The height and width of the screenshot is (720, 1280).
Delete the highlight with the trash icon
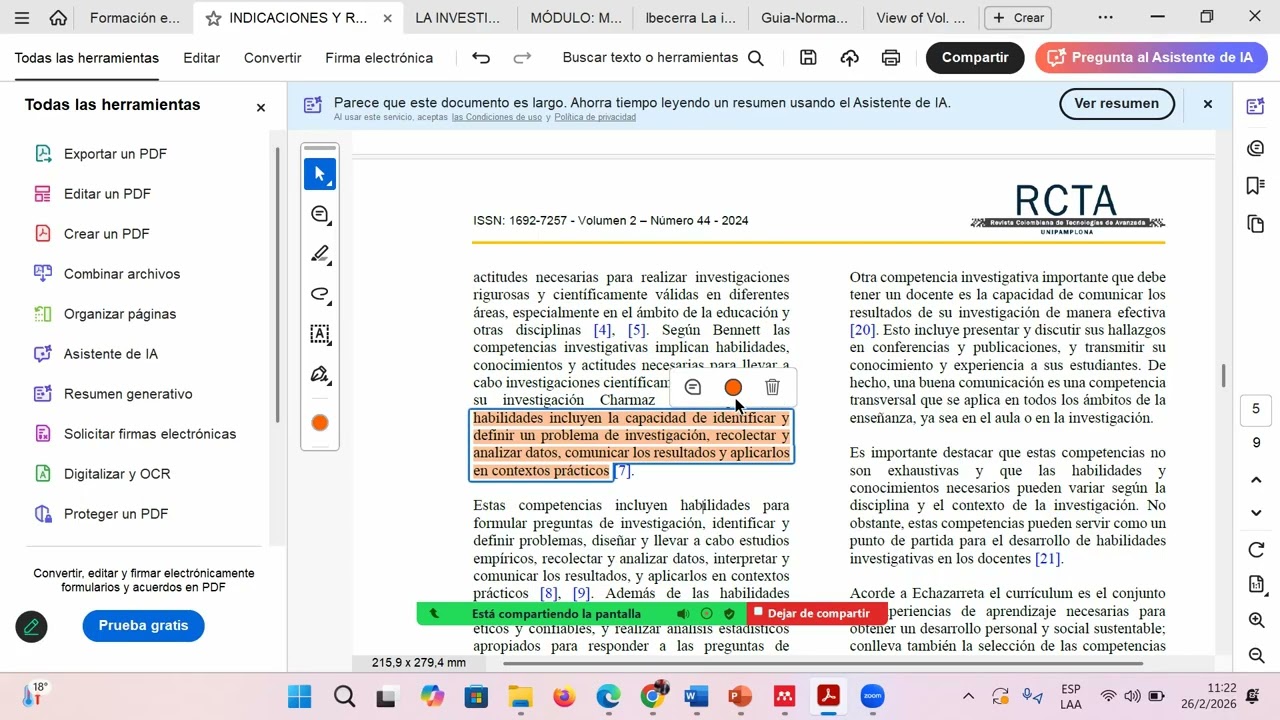(x=772, y=387)
